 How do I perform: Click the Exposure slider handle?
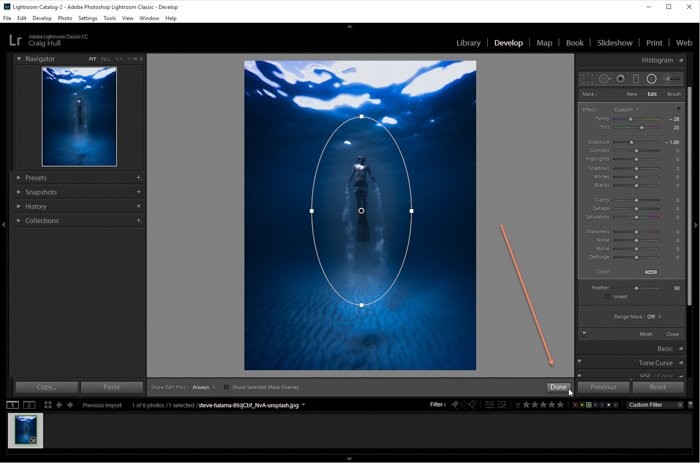631,142
